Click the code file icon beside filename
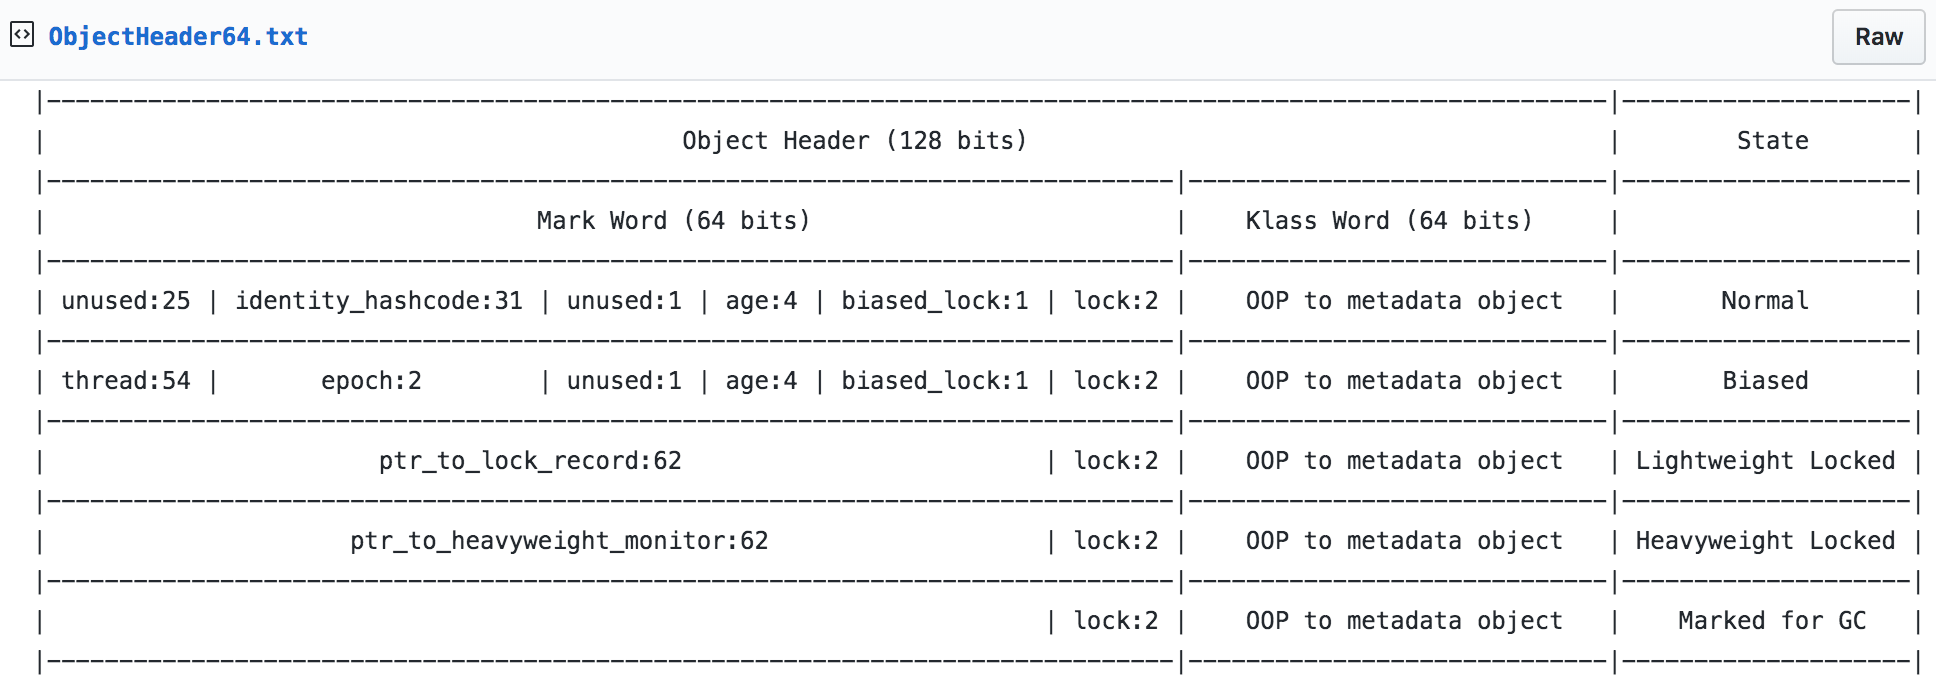Screen dimensions: 1936x680 [22, 35]
